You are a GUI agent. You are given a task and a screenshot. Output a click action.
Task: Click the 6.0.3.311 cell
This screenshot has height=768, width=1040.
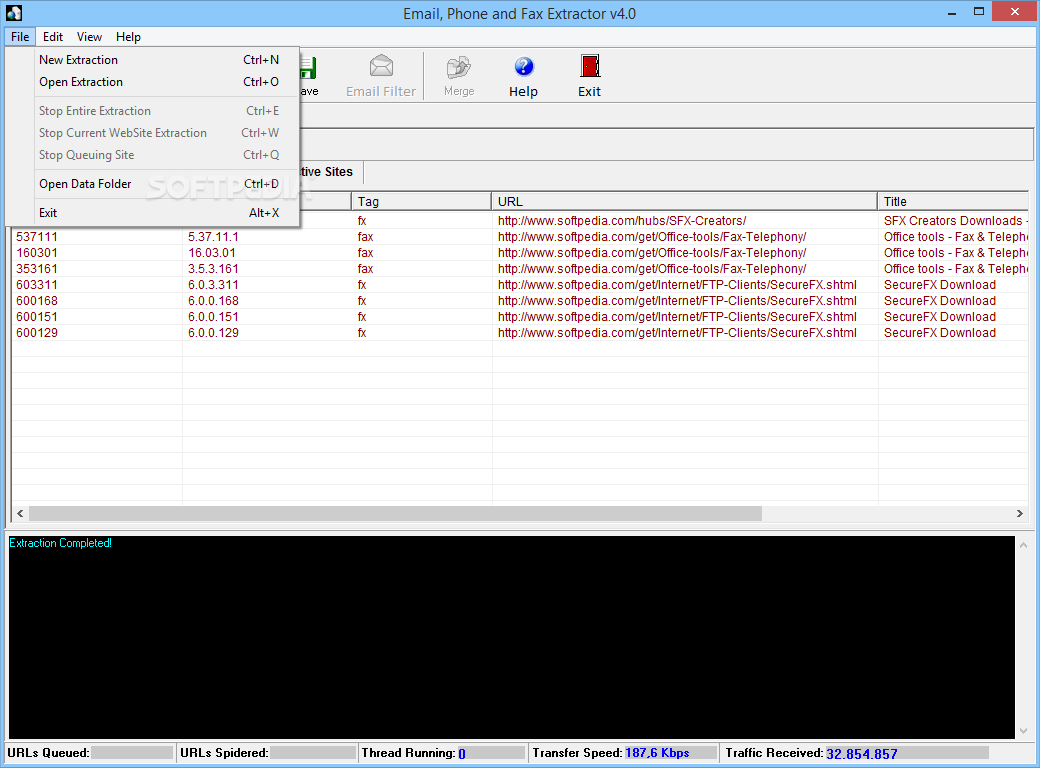[x=213, y=285]
